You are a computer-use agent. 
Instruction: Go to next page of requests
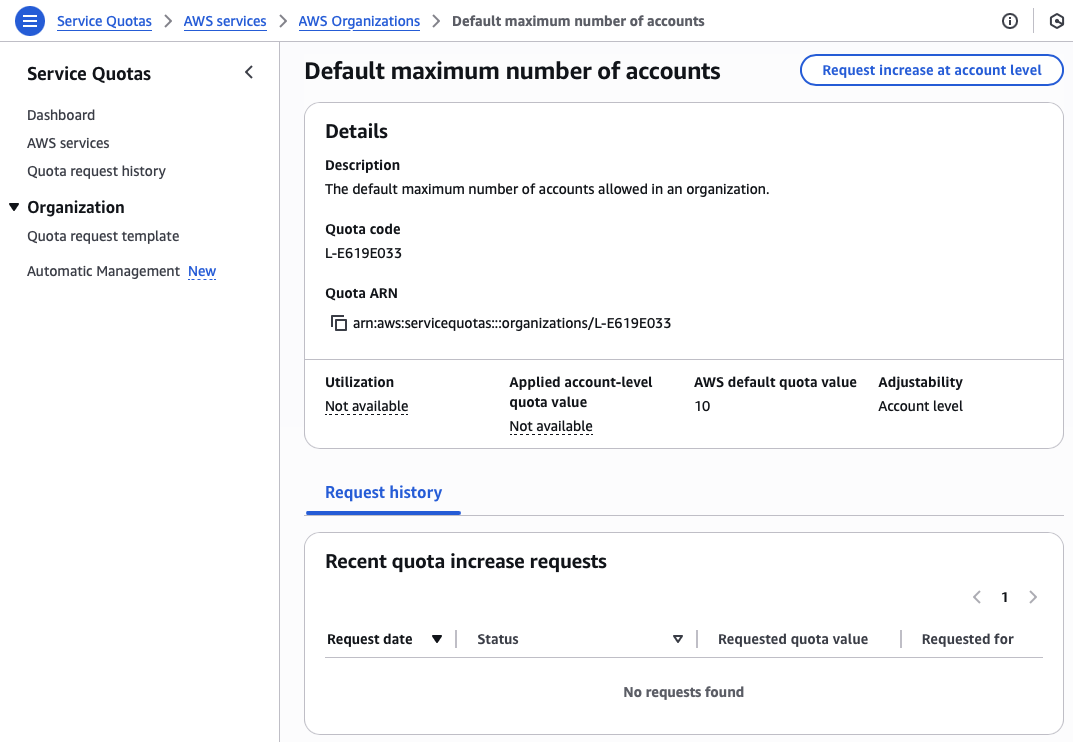click(1033, 597)
